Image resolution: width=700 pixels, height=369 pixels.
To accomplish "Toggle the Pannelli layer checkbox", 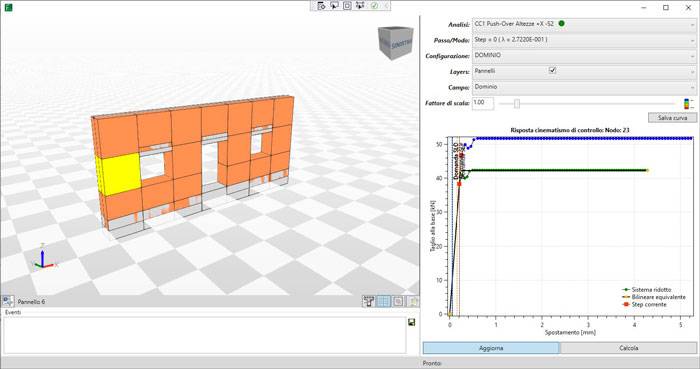I will coord(552,70).
